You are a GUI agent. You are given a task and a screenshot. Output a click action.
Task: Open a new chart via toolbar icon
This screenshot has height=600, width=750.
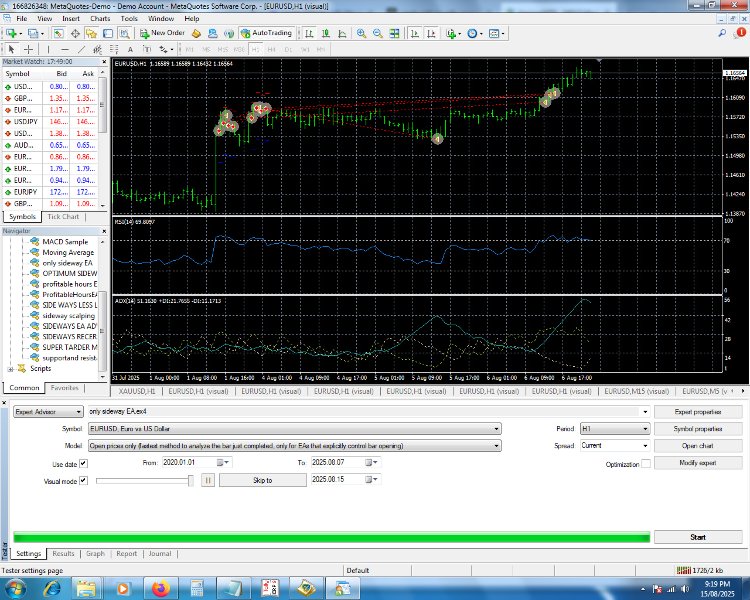click(x=11, y=33)
